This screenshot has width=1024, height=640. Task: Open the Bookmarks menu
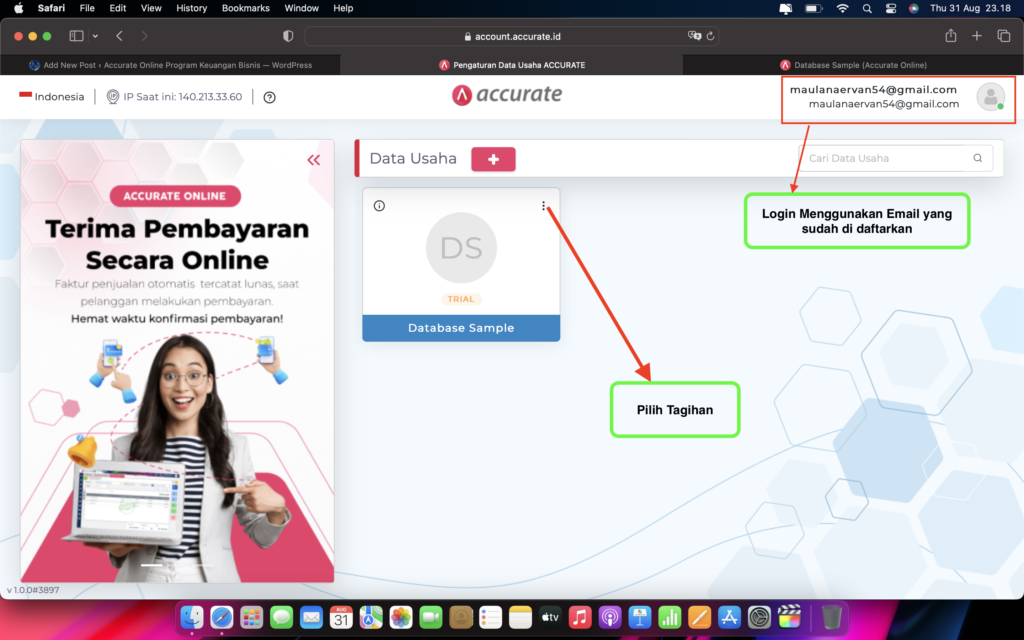pos(246,8)
